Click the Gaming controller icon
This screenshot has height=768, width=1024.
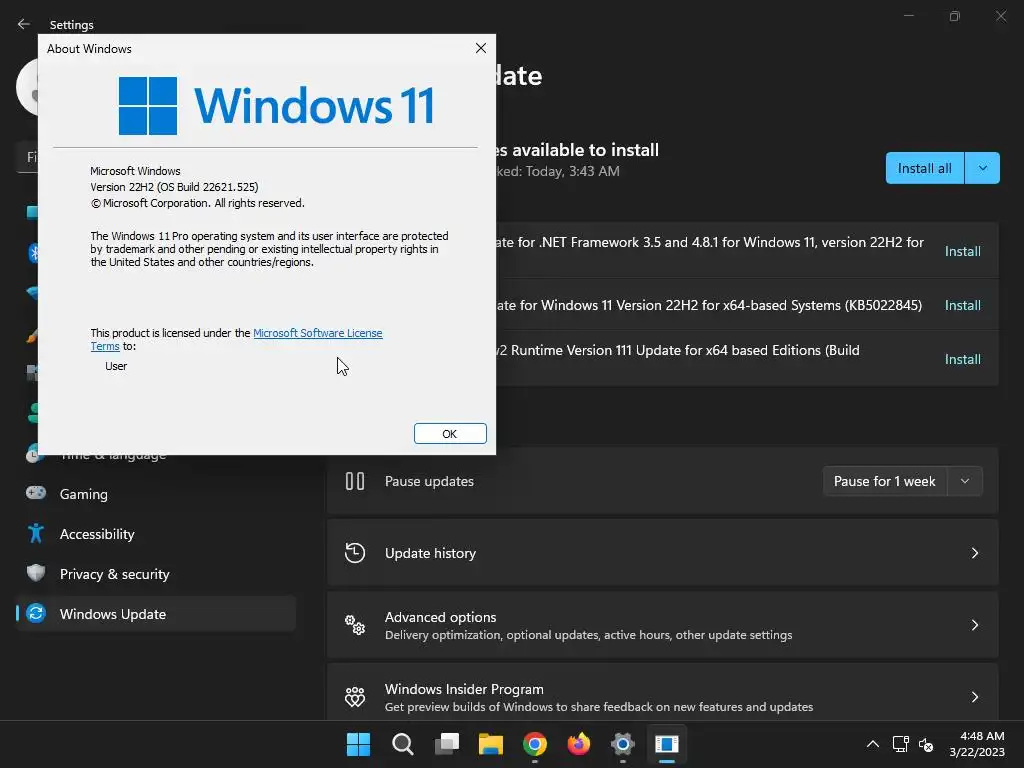click(x=36, y=493)
